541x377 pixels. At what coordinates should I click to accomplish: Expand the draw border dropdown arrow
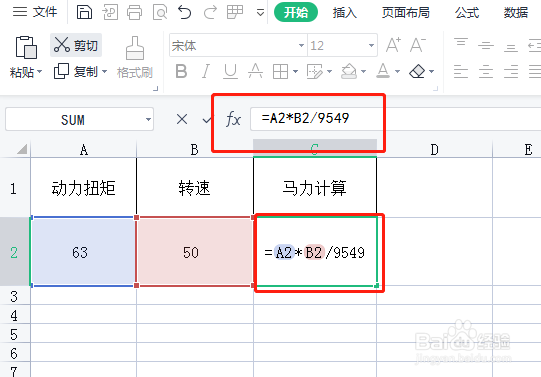point(329,72)
